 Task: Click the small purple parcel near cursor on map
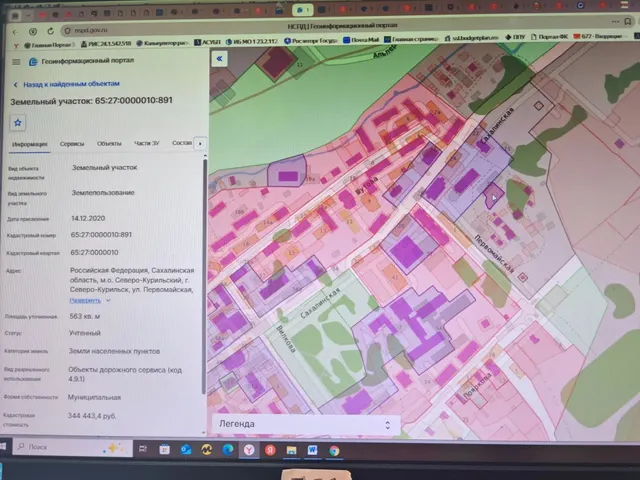(493, 196)
